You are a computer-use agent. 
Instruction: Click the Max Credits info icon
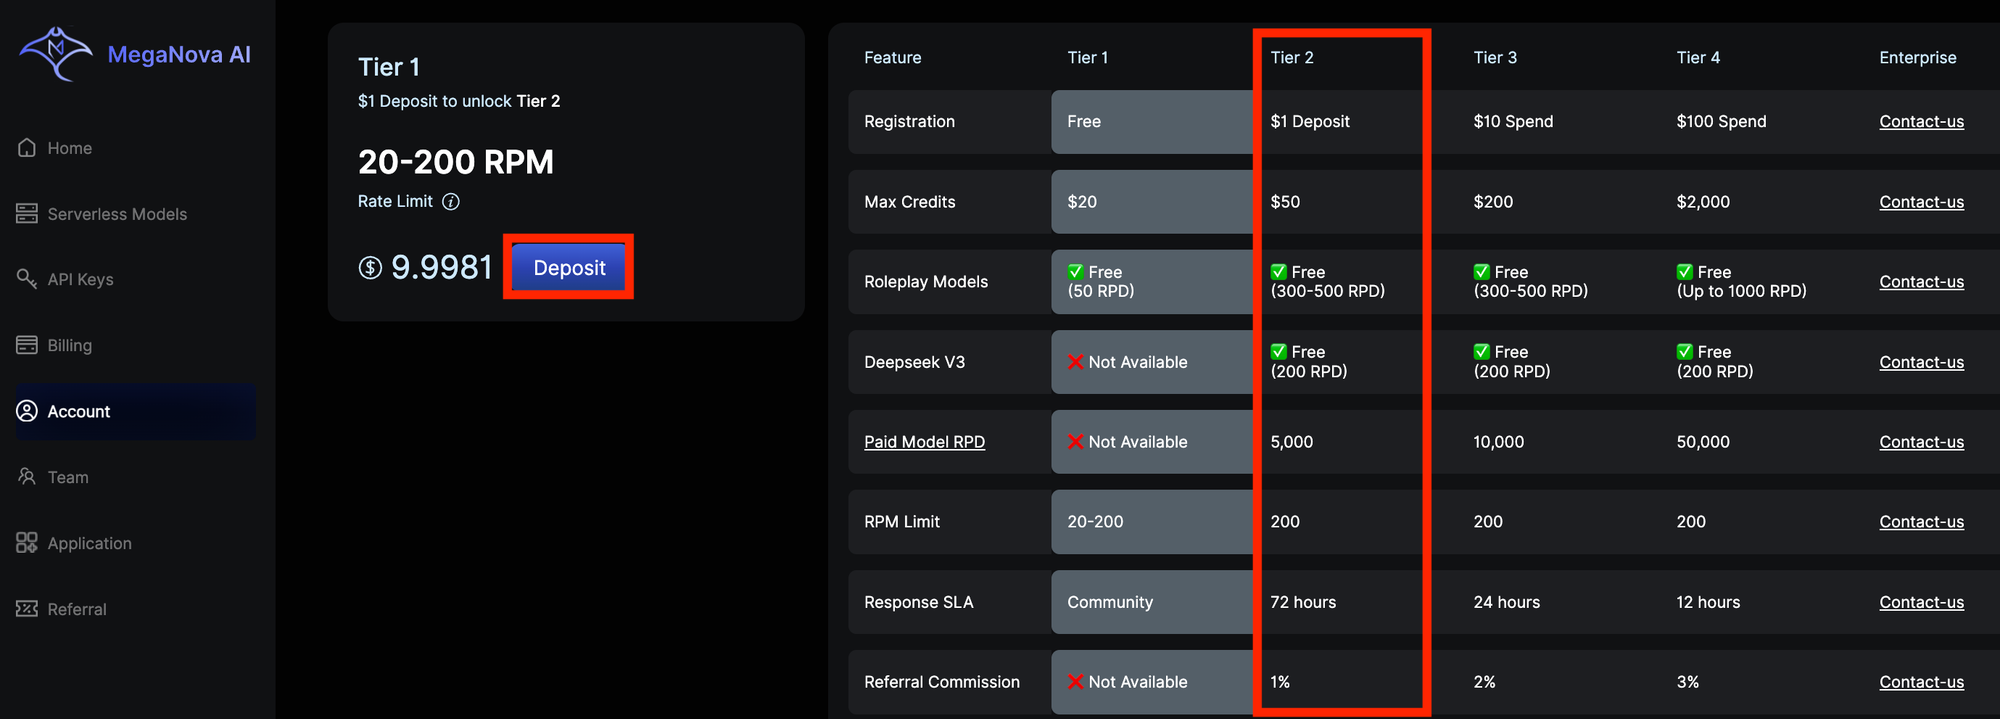[976, 201]
